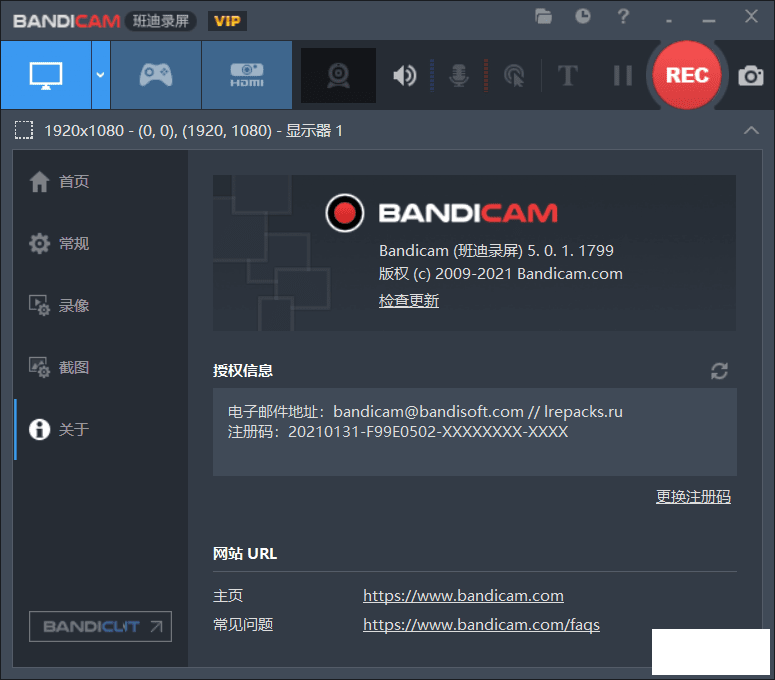Click the red Bandicam record logo
Viewport: 775px width, 680px height.
(x=344, y=213)
